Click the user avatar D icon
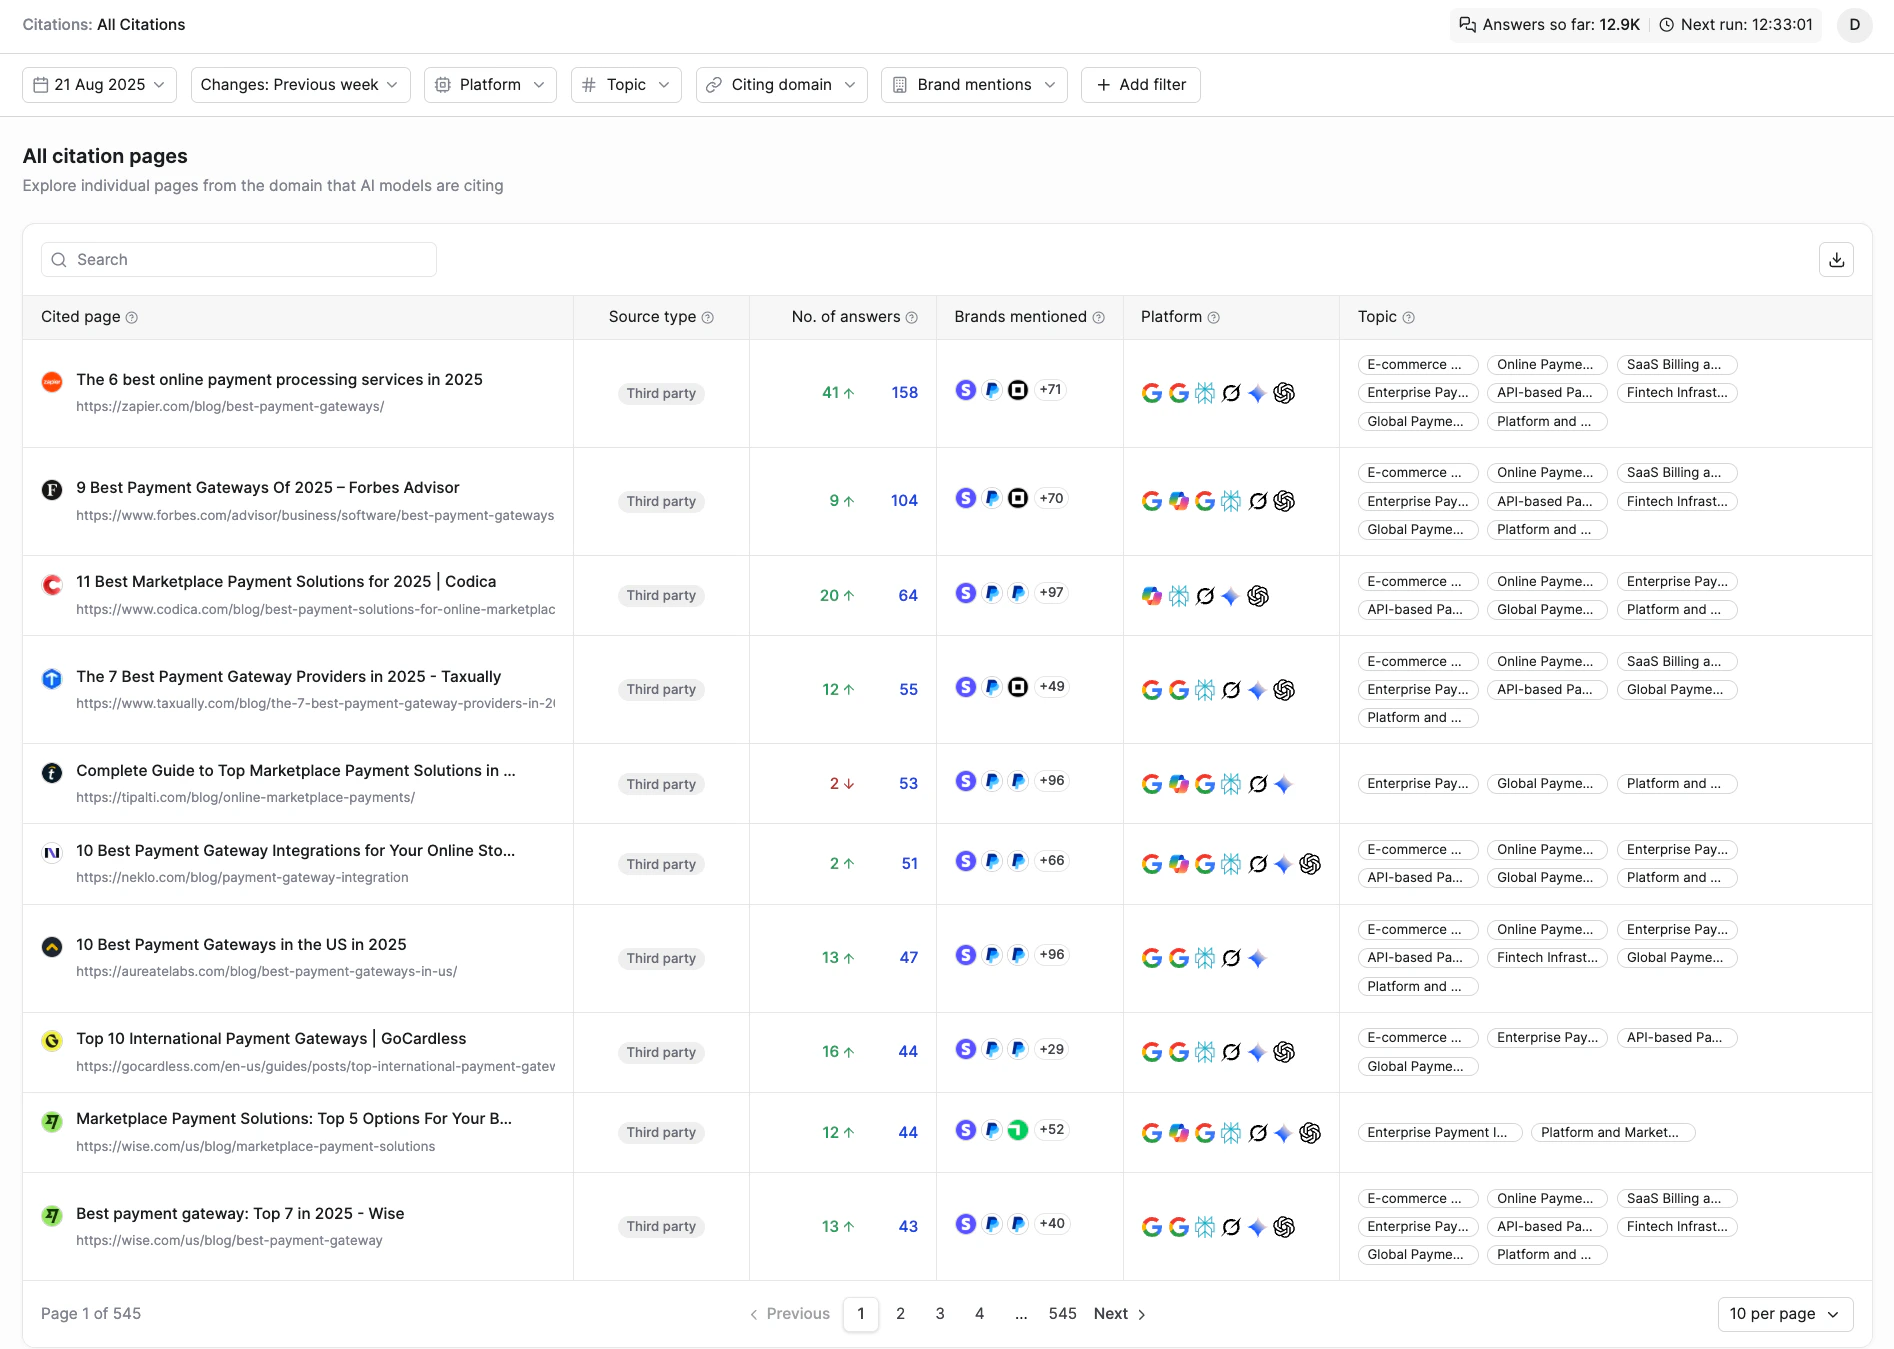The image size is (1894, 1349). 1854,25
